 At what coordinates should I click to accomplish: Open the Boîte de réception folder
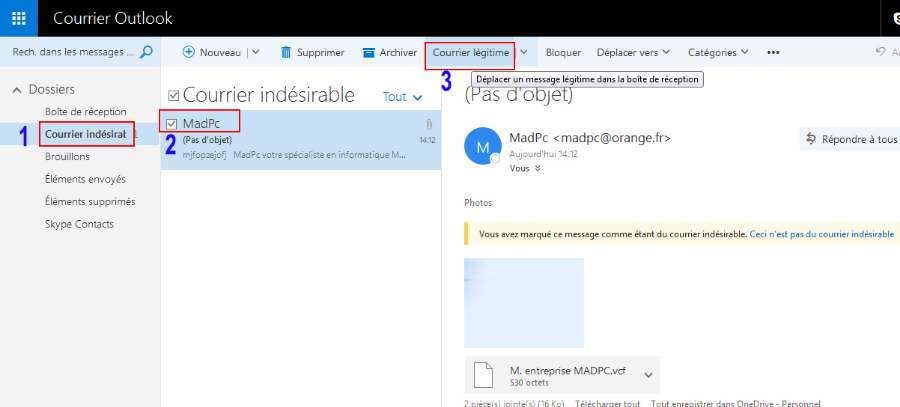[x=85, y=111]
